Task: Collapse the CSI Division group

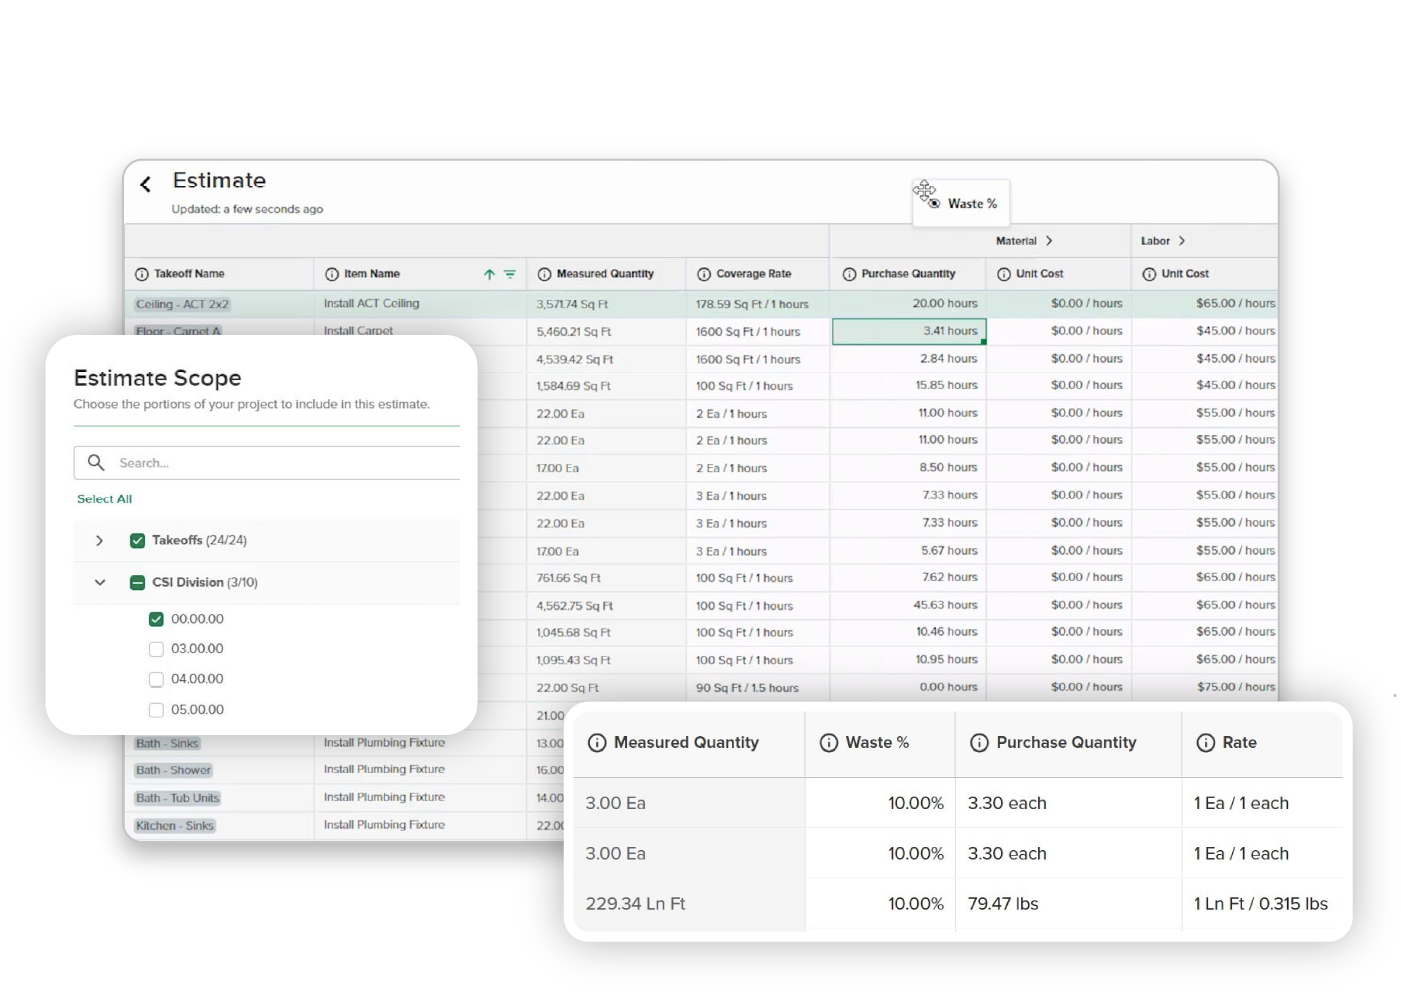Action: coord(100,583)
